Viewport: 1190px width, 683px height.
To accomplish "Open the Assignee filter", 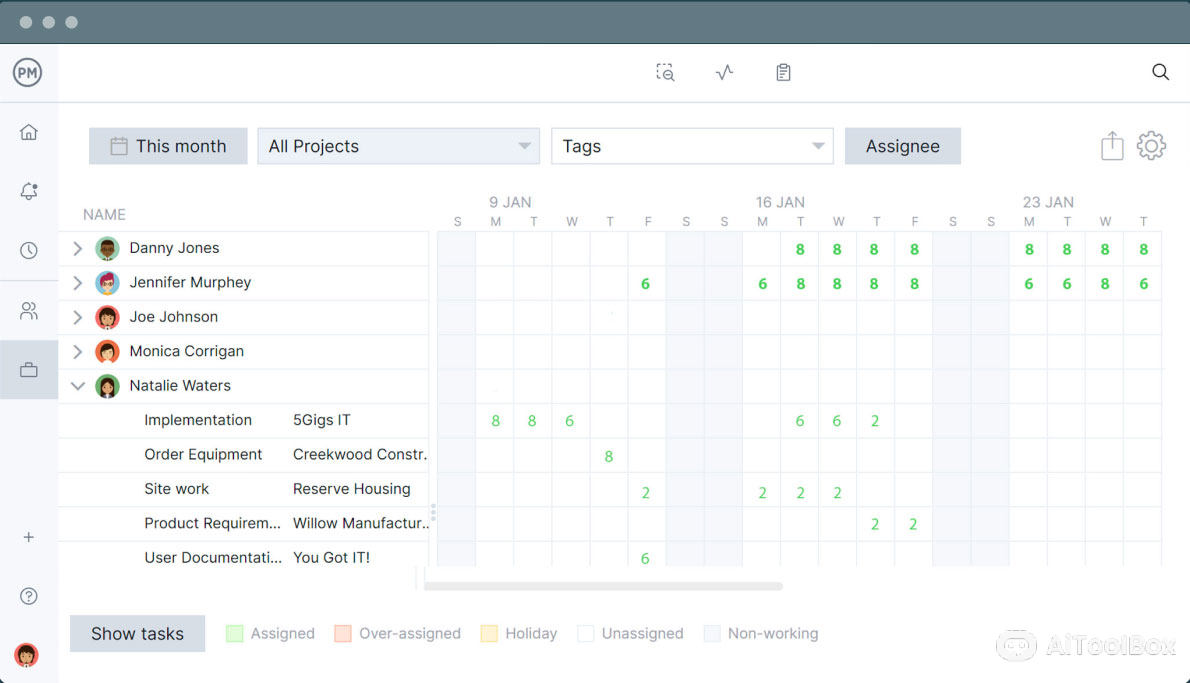I will pos(902,146).
